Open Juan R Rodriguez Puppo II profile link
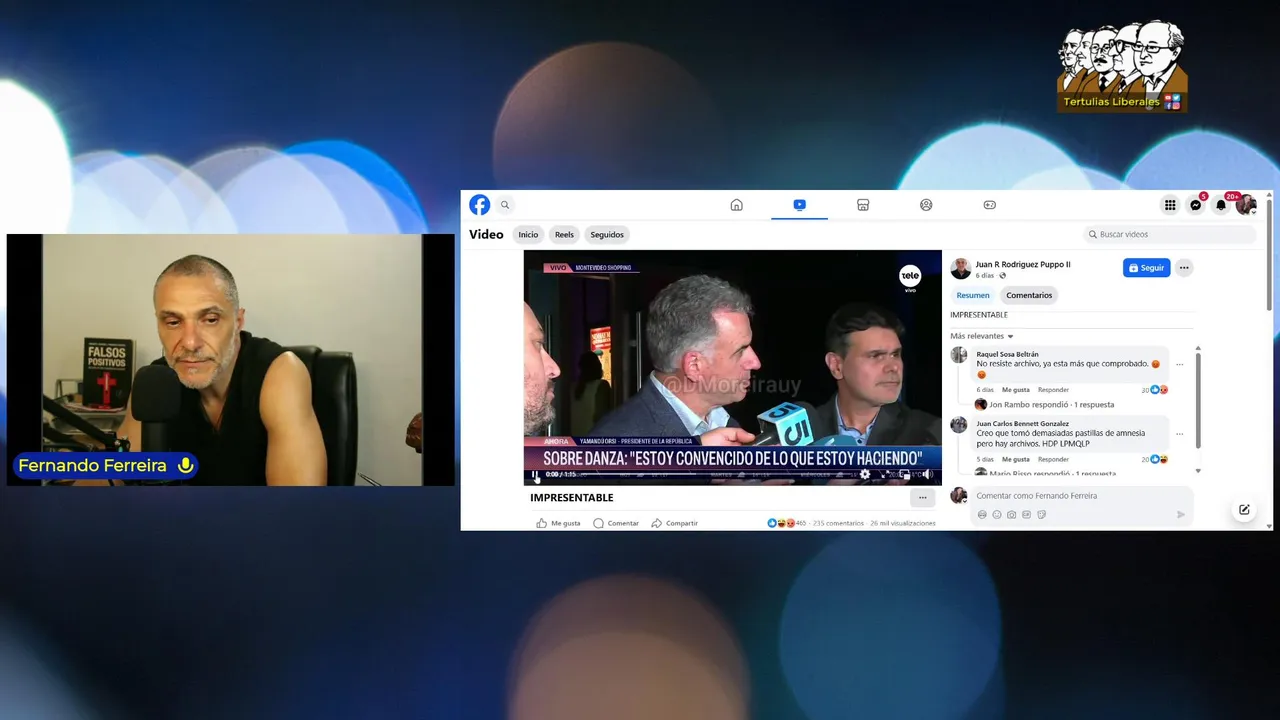Image resolution: width=1280 pixels, height=720 pixels. [x=1023, y=265]
